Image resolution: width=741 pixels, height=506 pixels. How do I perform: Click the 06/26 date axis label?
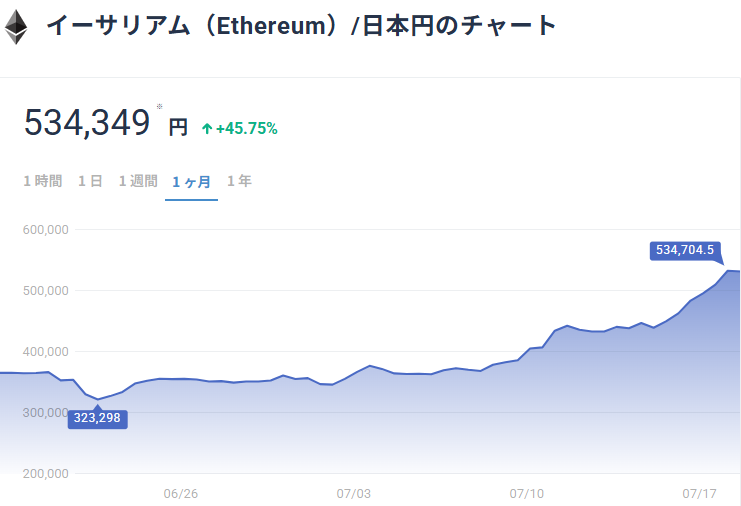(x=180, y=494)
